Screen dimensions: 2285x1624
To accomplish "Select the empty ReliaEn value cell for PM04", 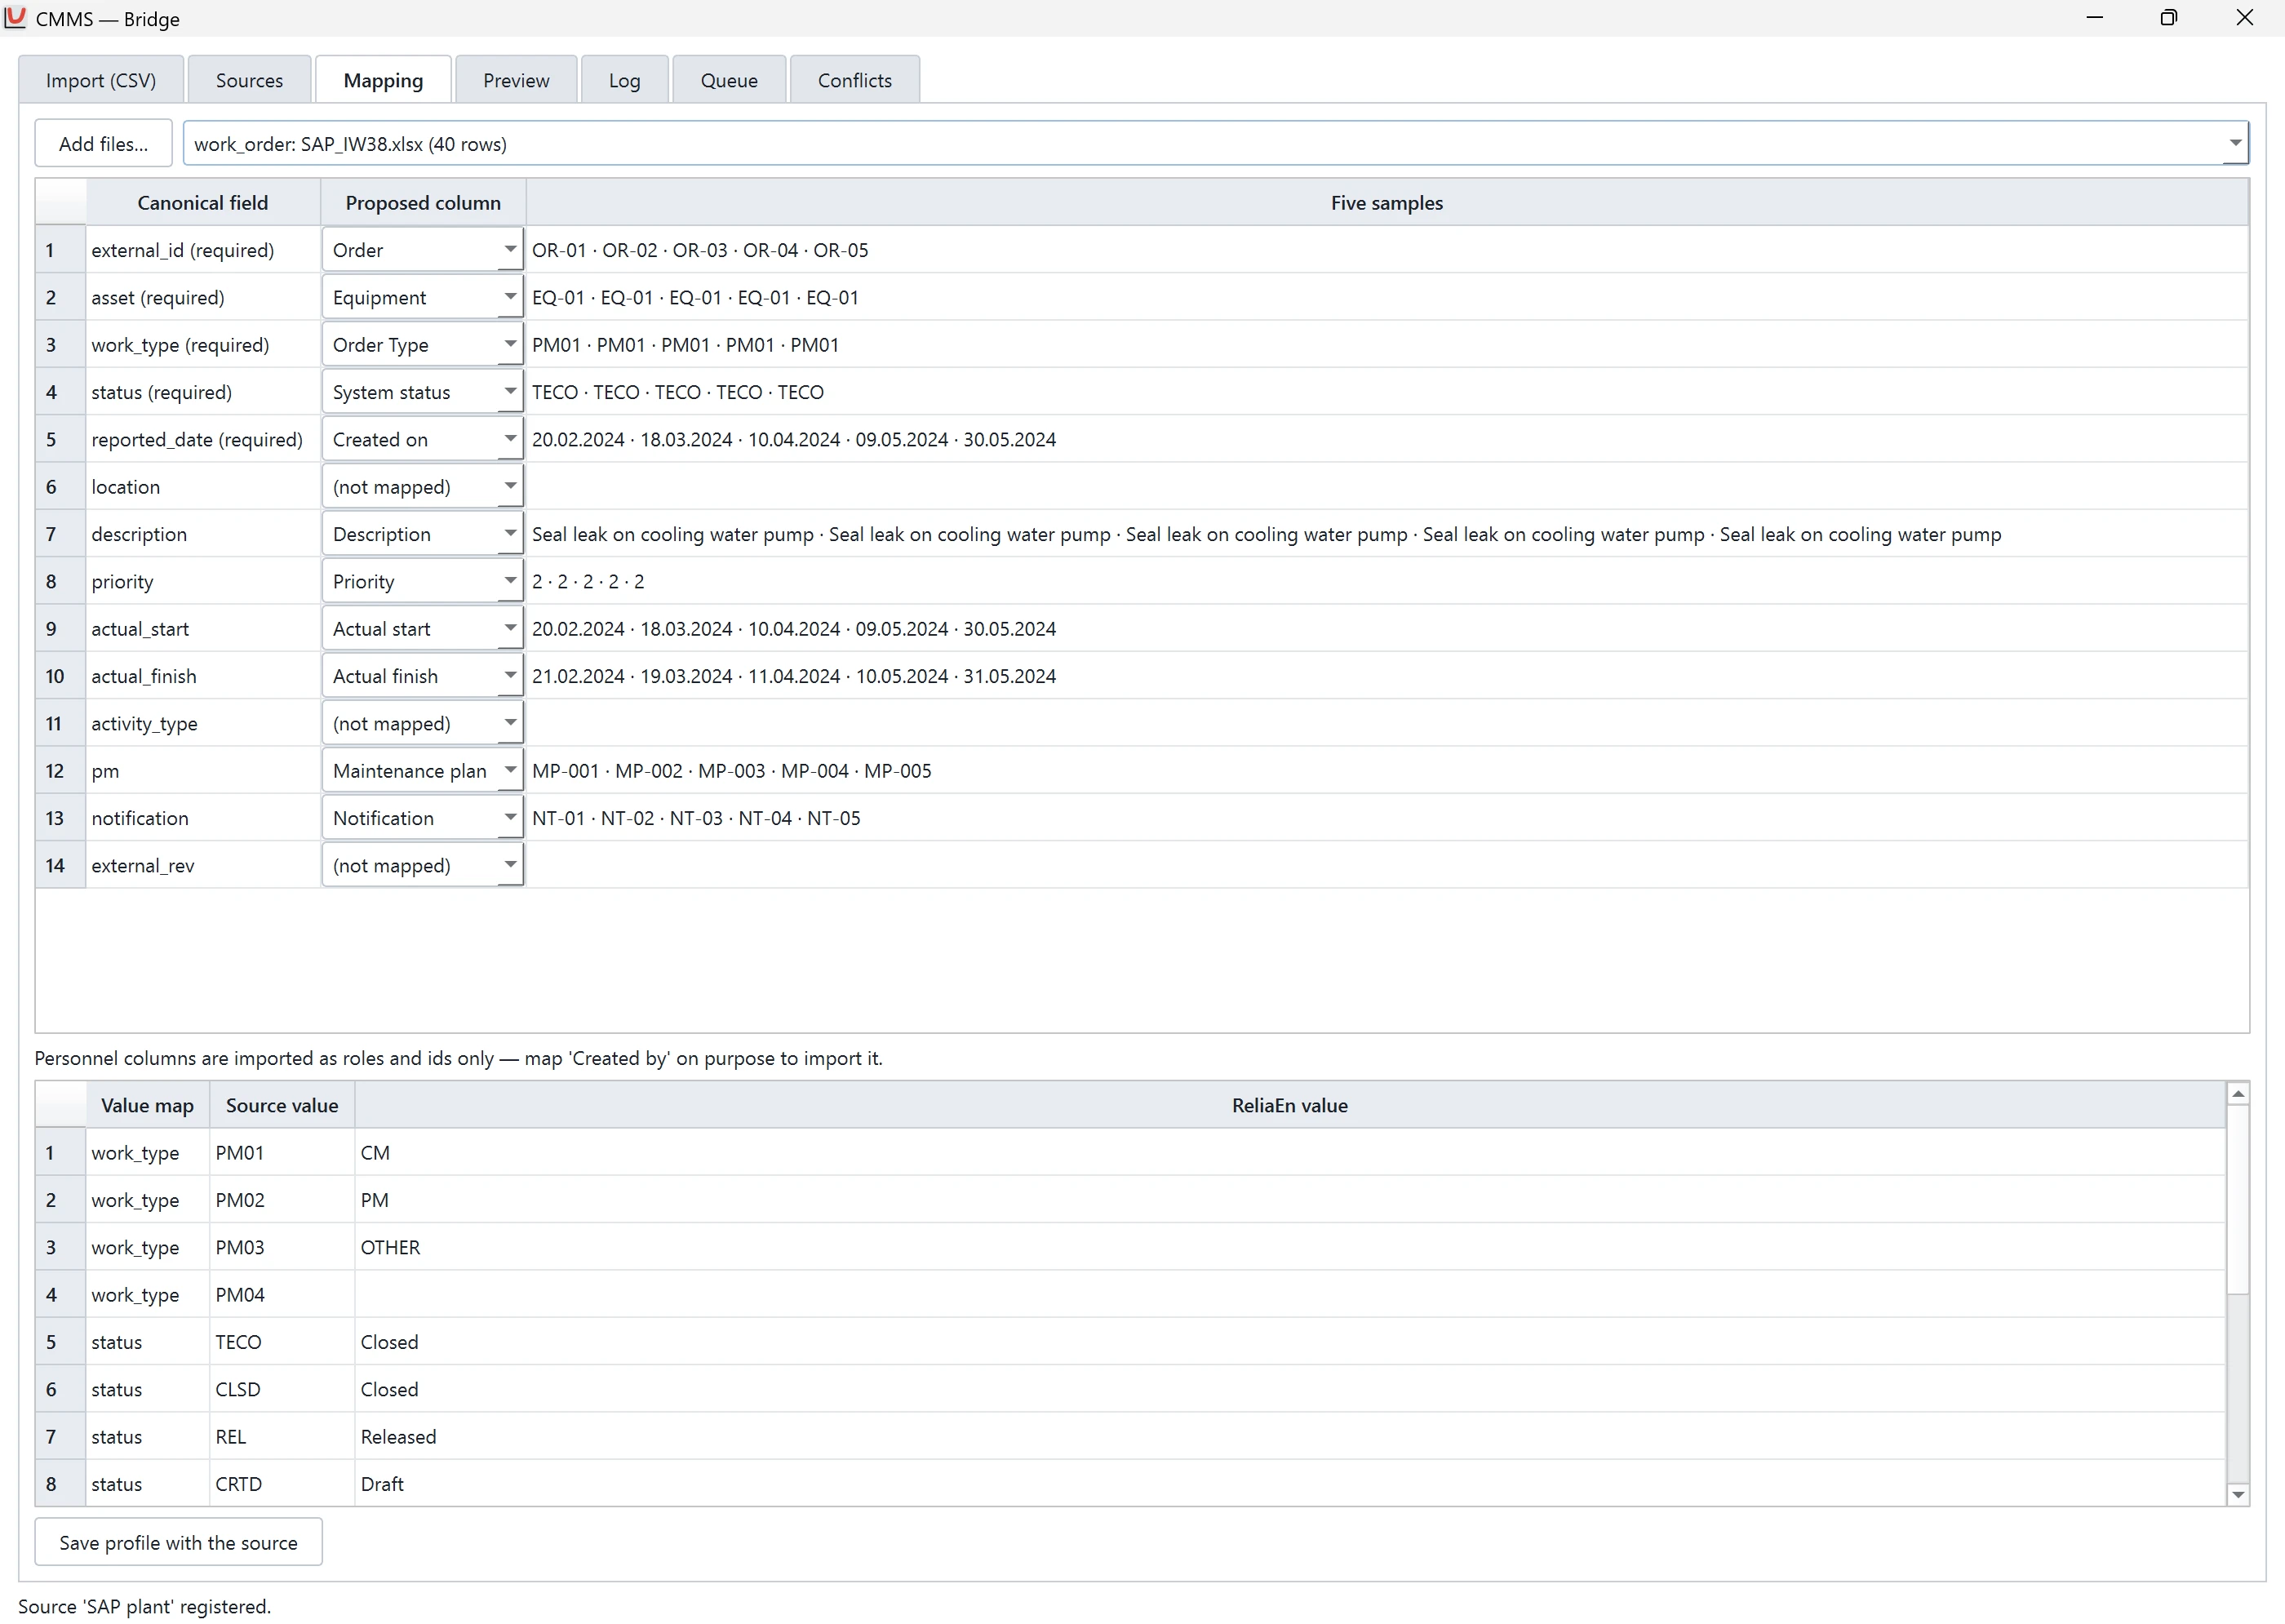I will tap(1289, 1294).
